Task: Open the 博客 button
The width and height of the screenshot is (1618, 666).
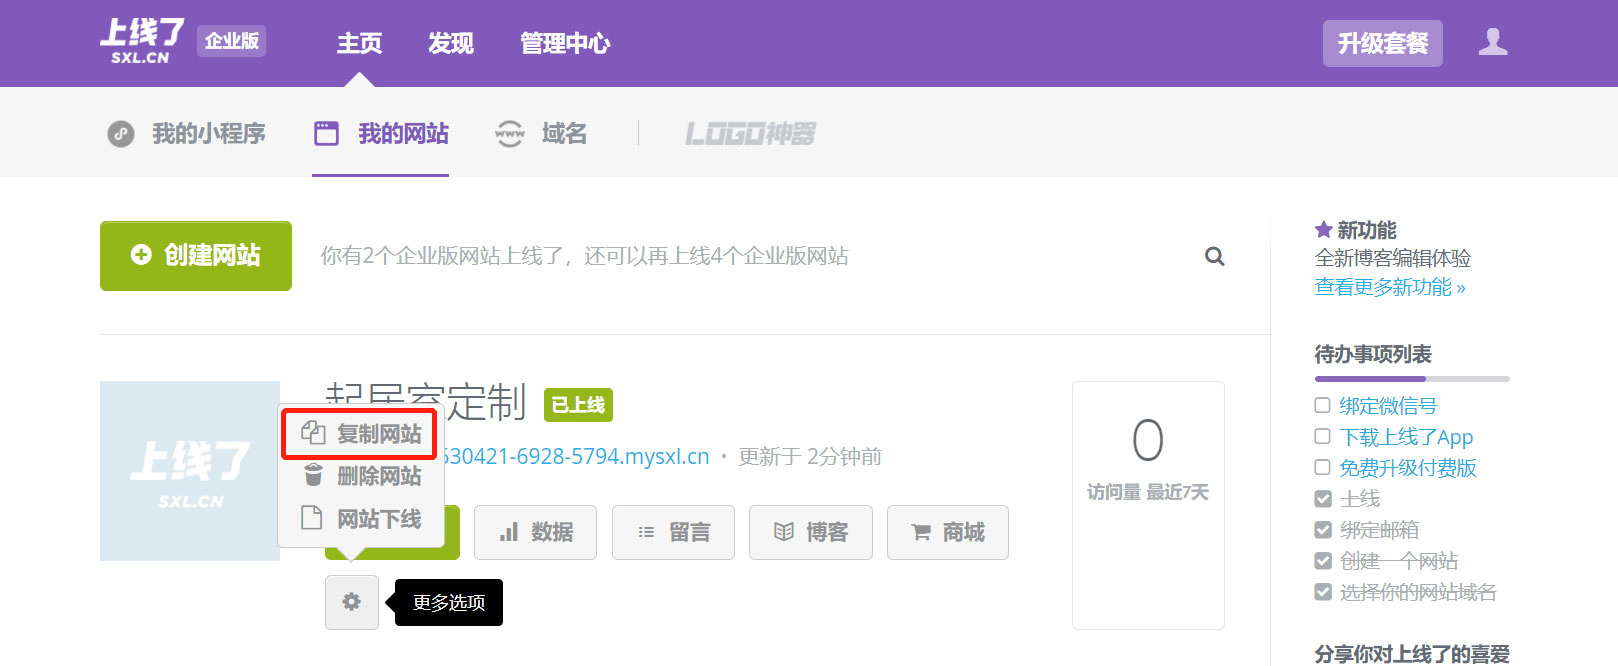Action: 811,532
